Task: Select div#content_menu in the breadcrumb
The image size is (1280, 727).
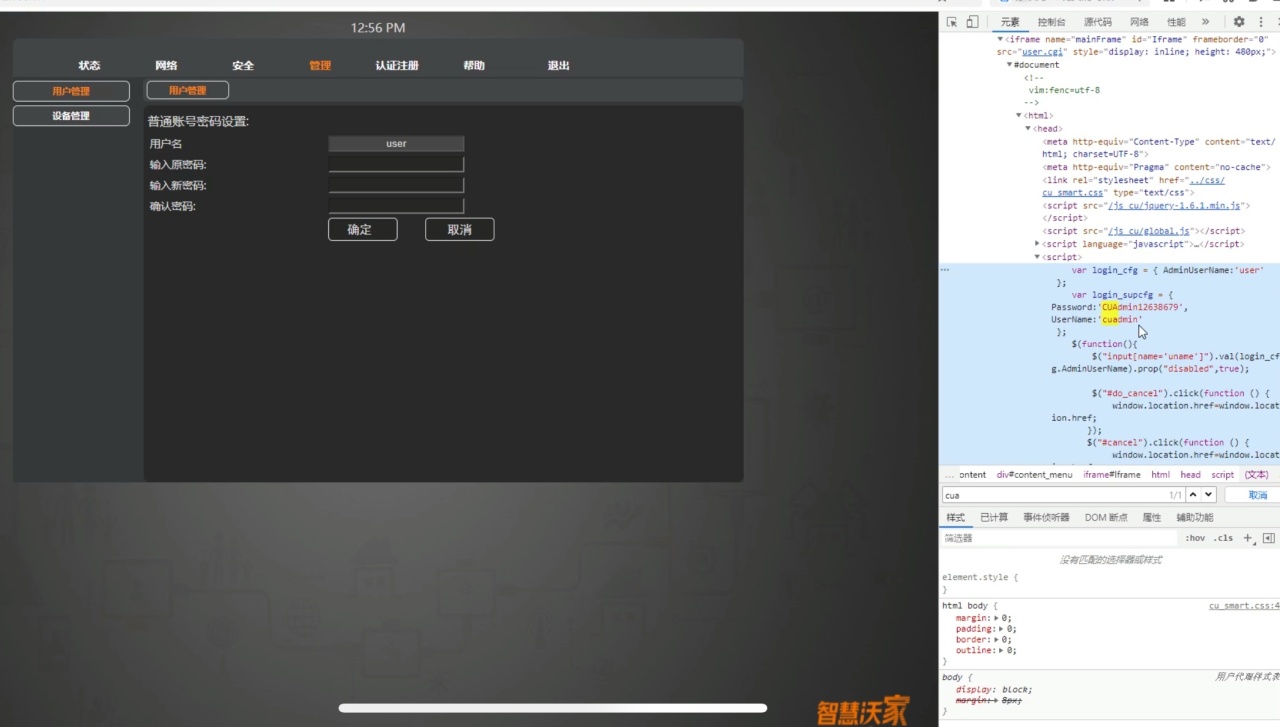Action: (1034, 475)
